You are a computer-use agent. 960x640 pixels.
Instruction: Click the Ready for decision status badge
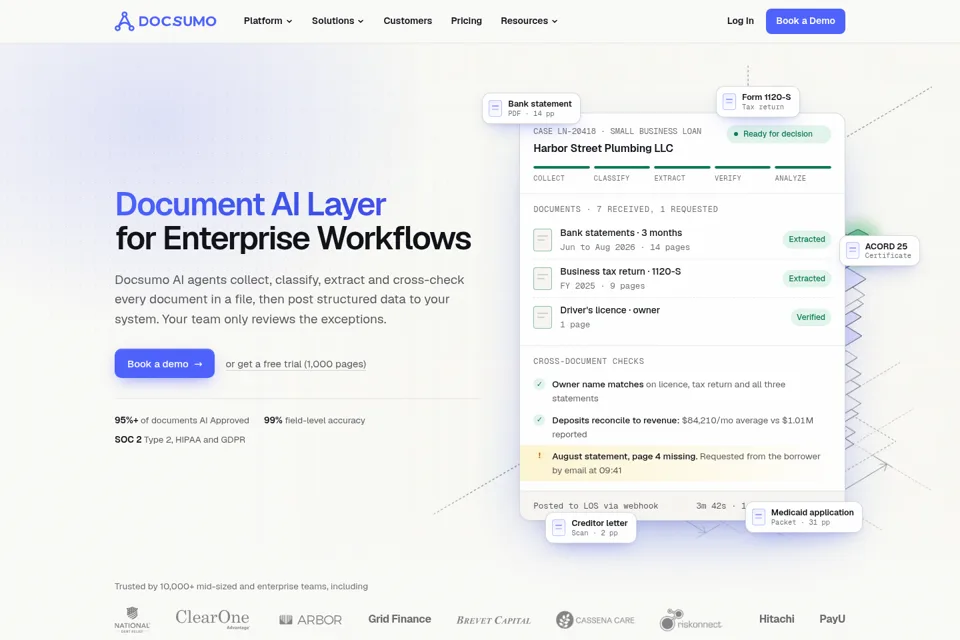point(778,134)
